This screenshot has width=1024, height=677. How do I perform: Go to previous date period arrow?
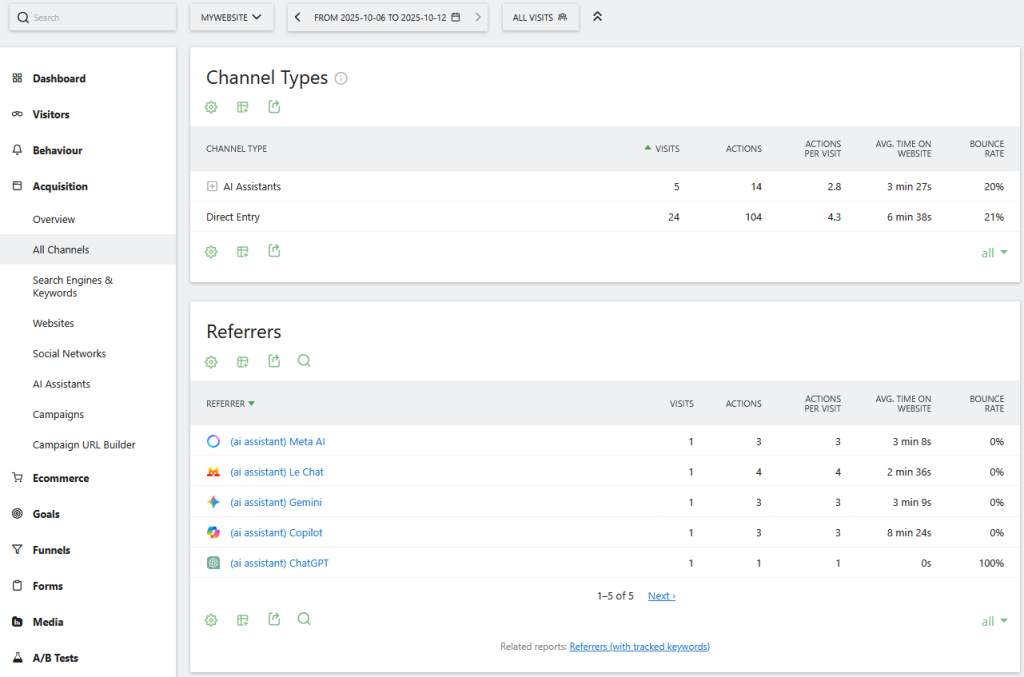pos(298,17)
